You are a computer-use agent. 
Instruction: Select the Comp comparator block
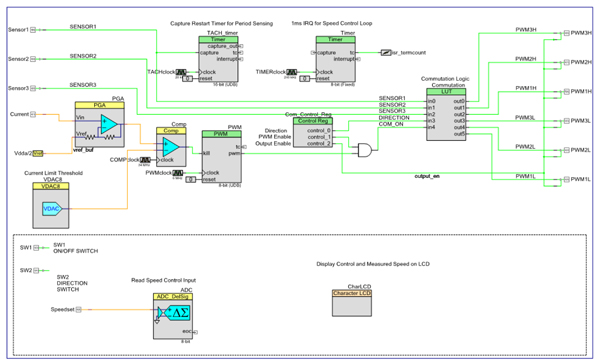(x=171, y=147)
